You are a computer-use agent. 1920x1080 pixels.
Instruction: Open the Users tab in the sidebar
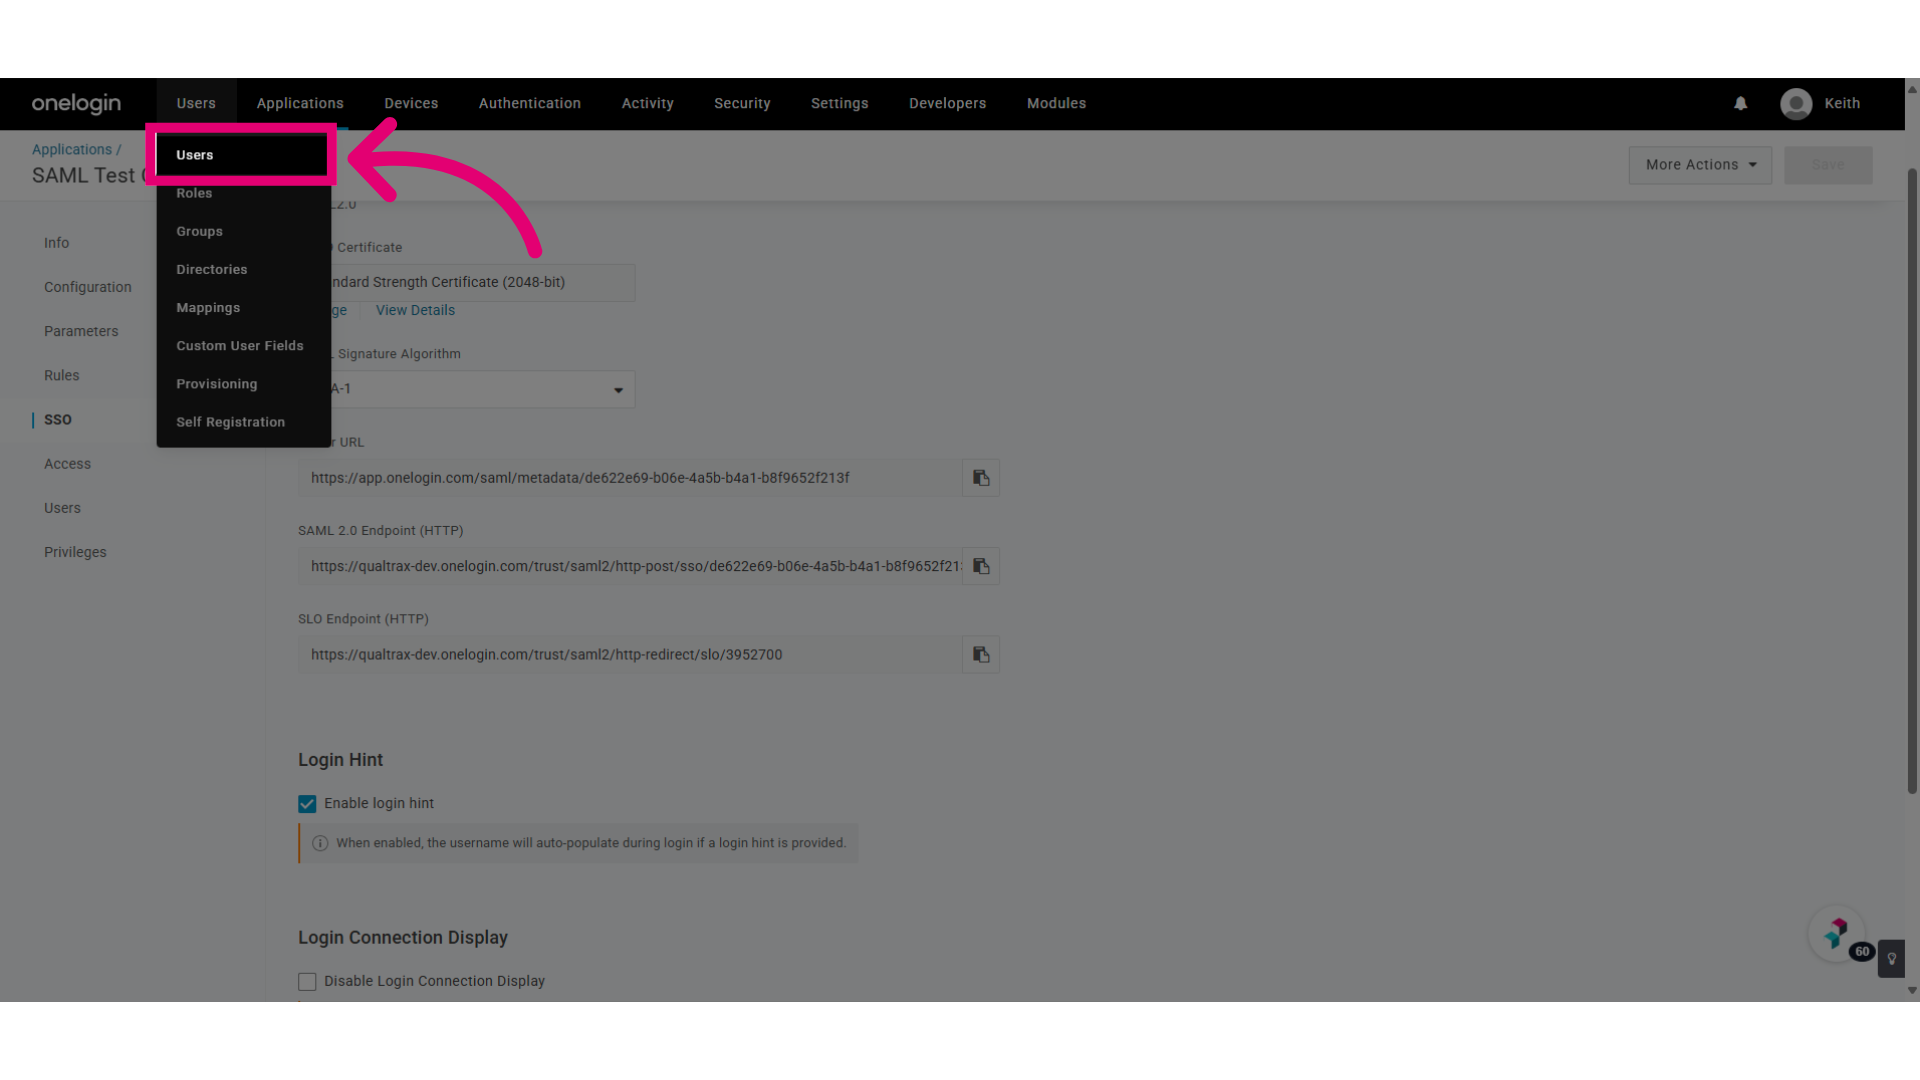(63, 508)
